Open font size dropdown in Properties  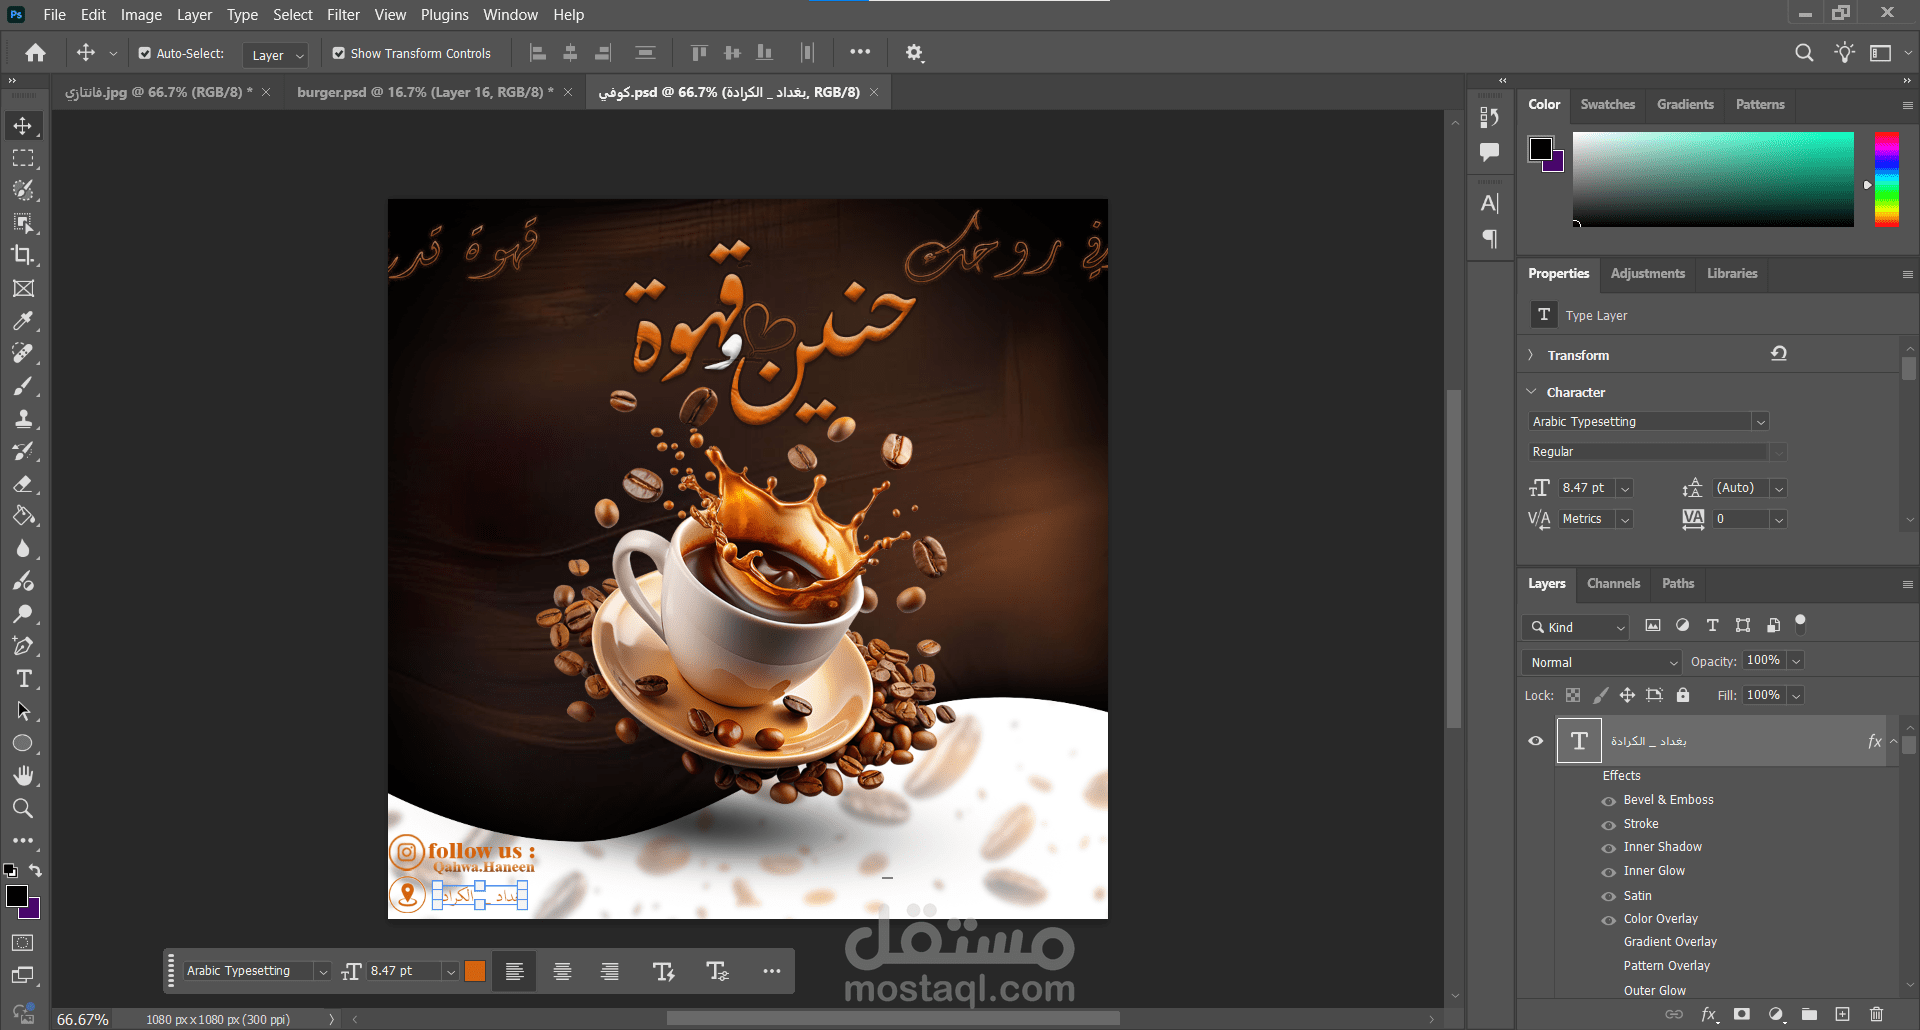pyautogui.click(x=1625, y=489)
